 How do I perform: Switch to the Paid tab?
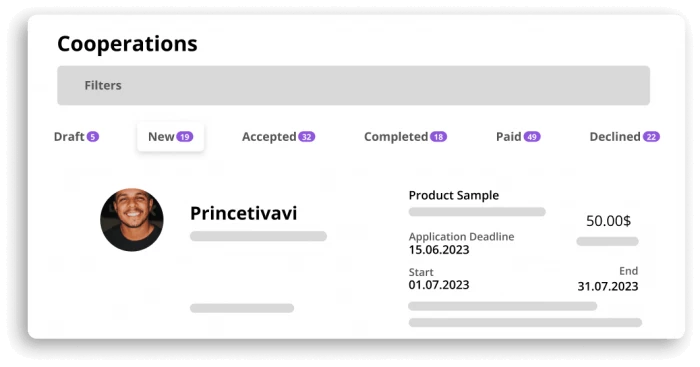pyautogui.click(x=518, y=137)
